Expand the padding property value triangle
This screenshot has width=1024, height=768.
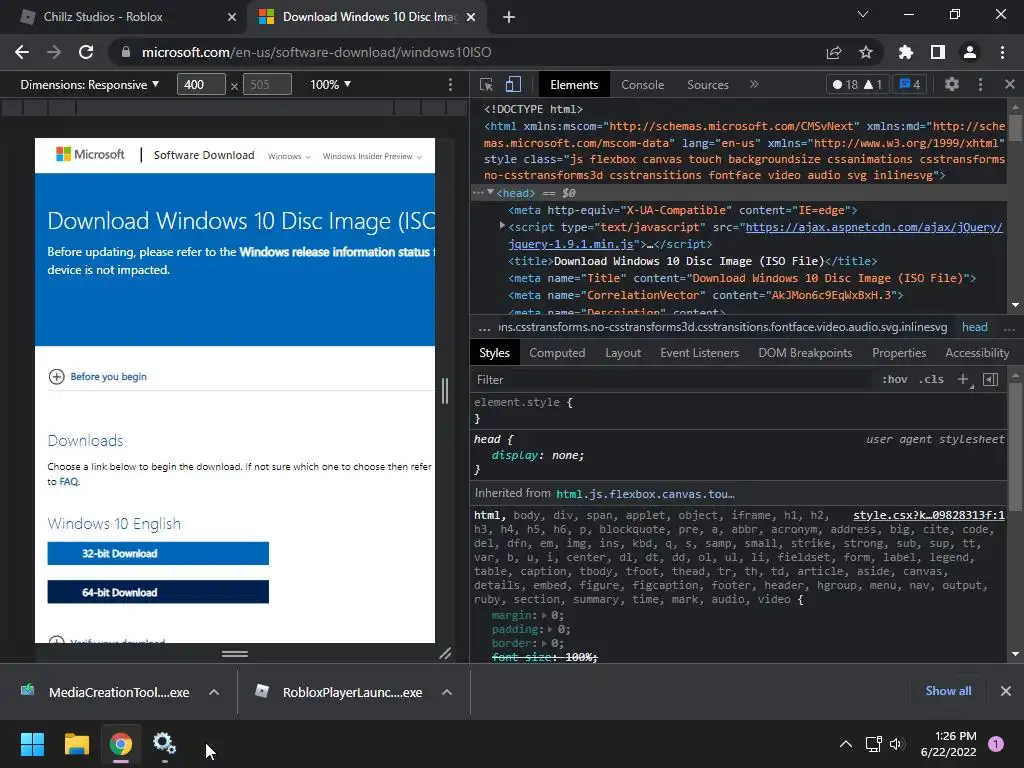[549, 629]
